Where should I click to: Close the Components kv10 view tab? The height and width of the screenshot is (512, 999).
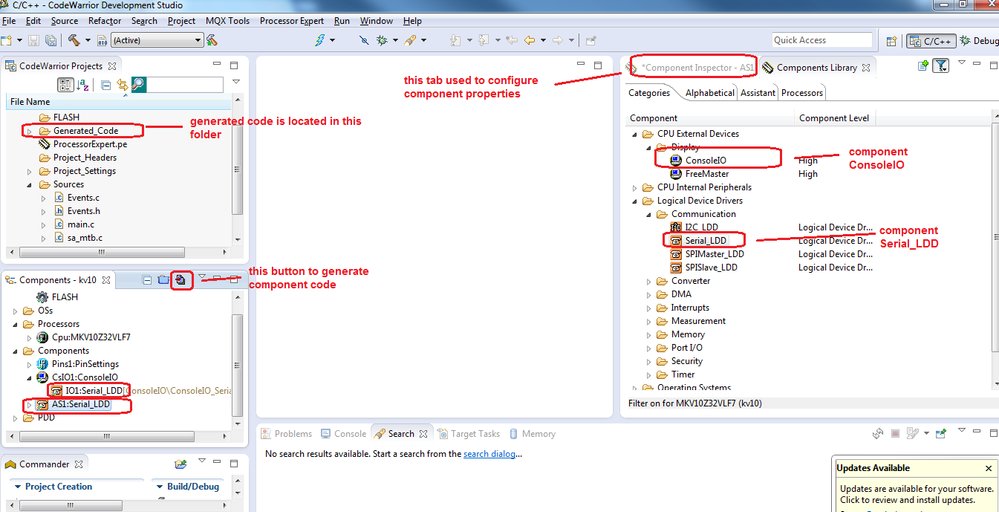point(106,280)
